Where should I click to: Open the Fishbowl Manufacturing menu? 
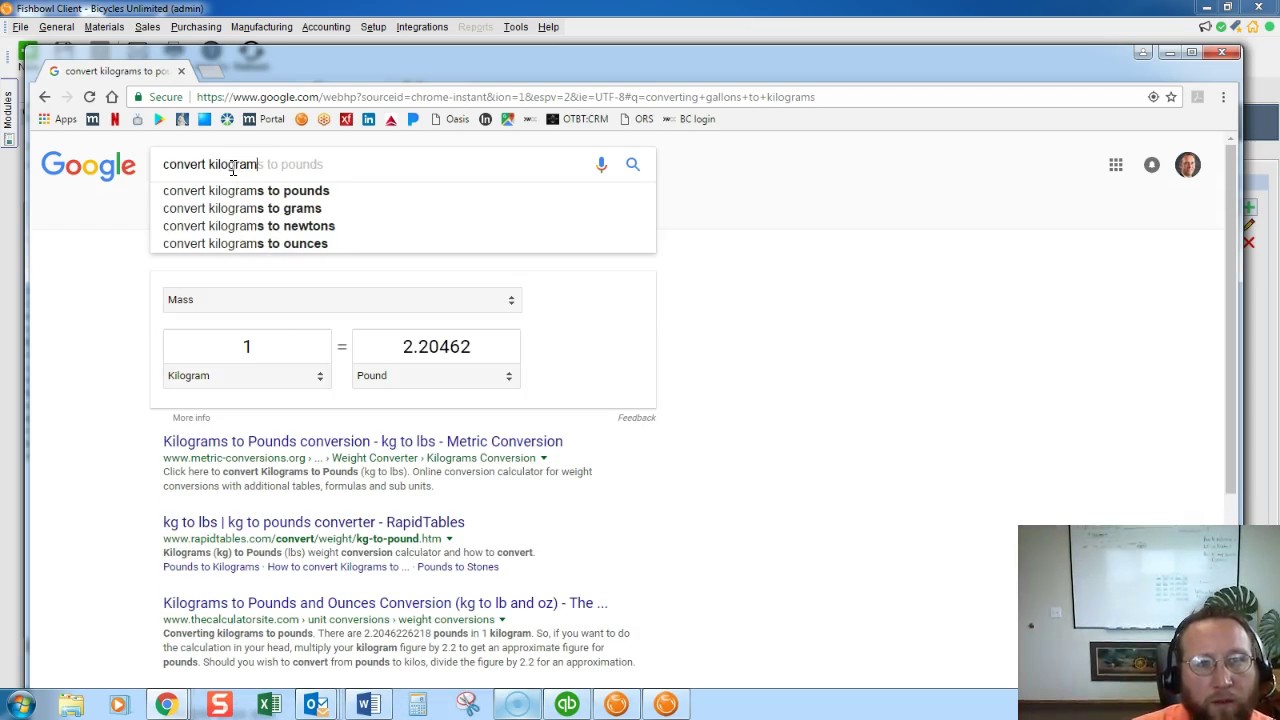pos(262,27)
